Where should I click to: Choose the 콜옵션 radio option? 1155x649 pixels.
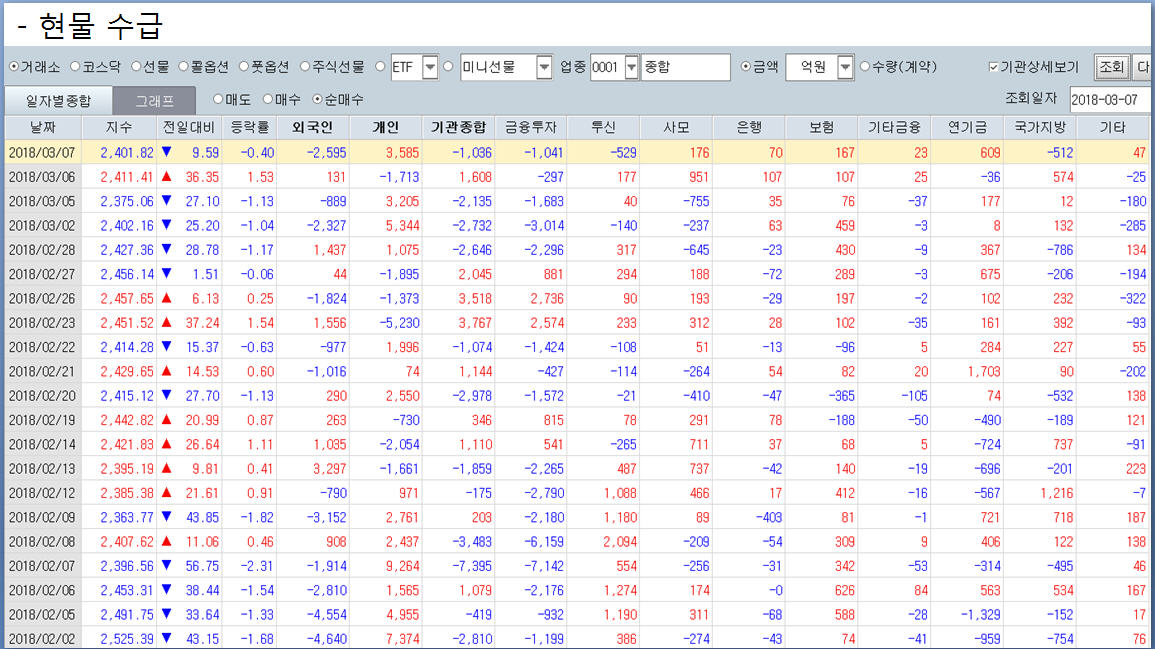(x=184, y=67)
